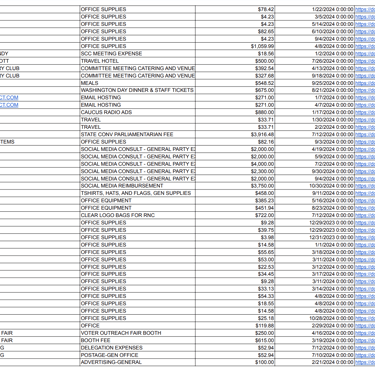Click the $1,059.99 amount cell
Viewport: 375px width, 375px height.
pos(235,46)
